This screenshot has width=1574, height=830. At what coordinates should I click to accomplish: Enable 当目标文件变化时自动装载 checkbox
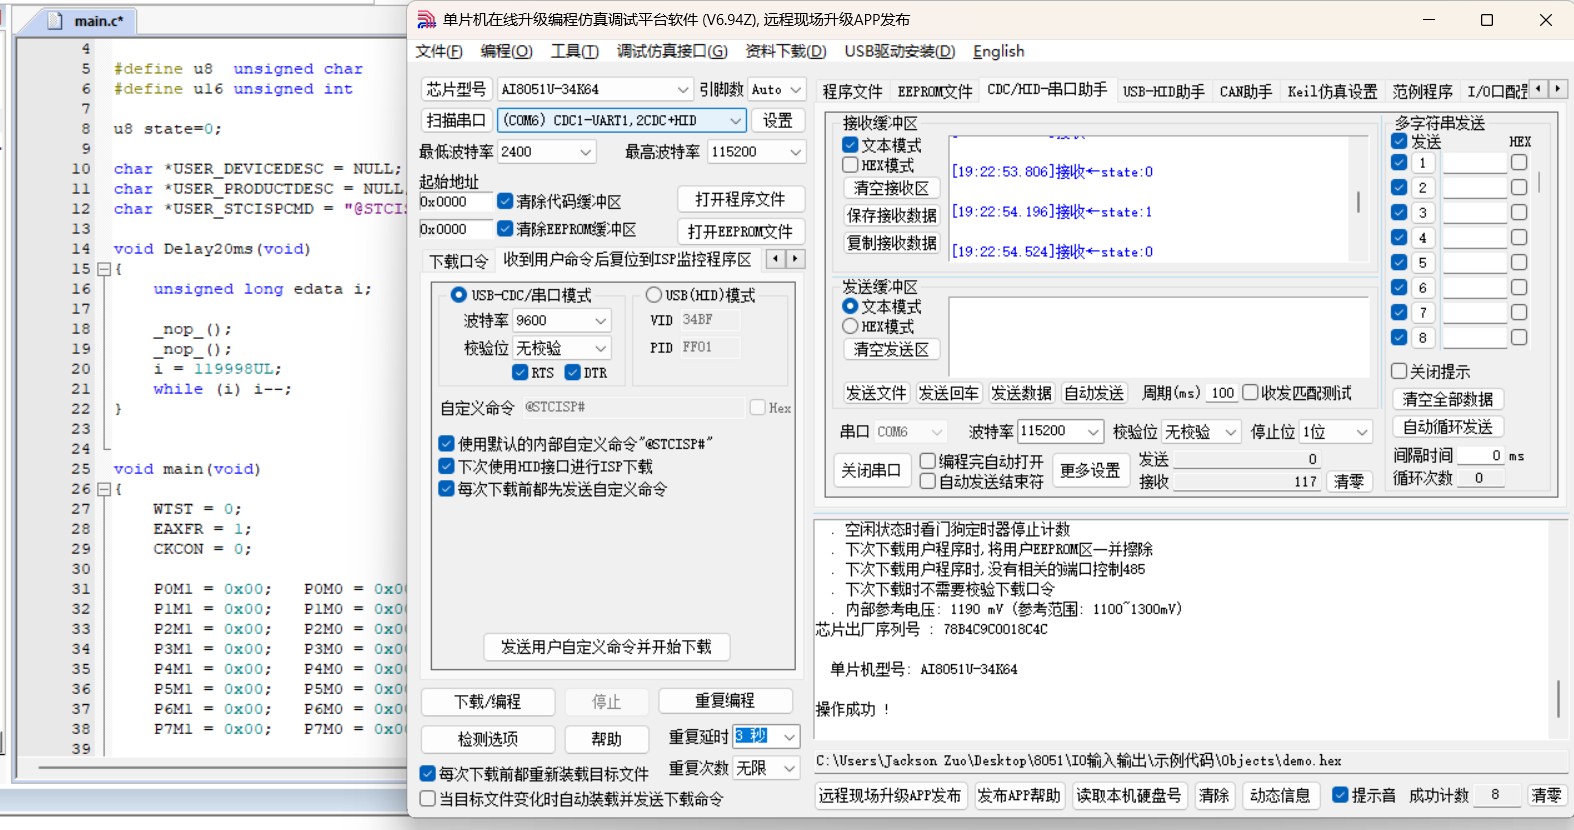click(x=427, y=799)
